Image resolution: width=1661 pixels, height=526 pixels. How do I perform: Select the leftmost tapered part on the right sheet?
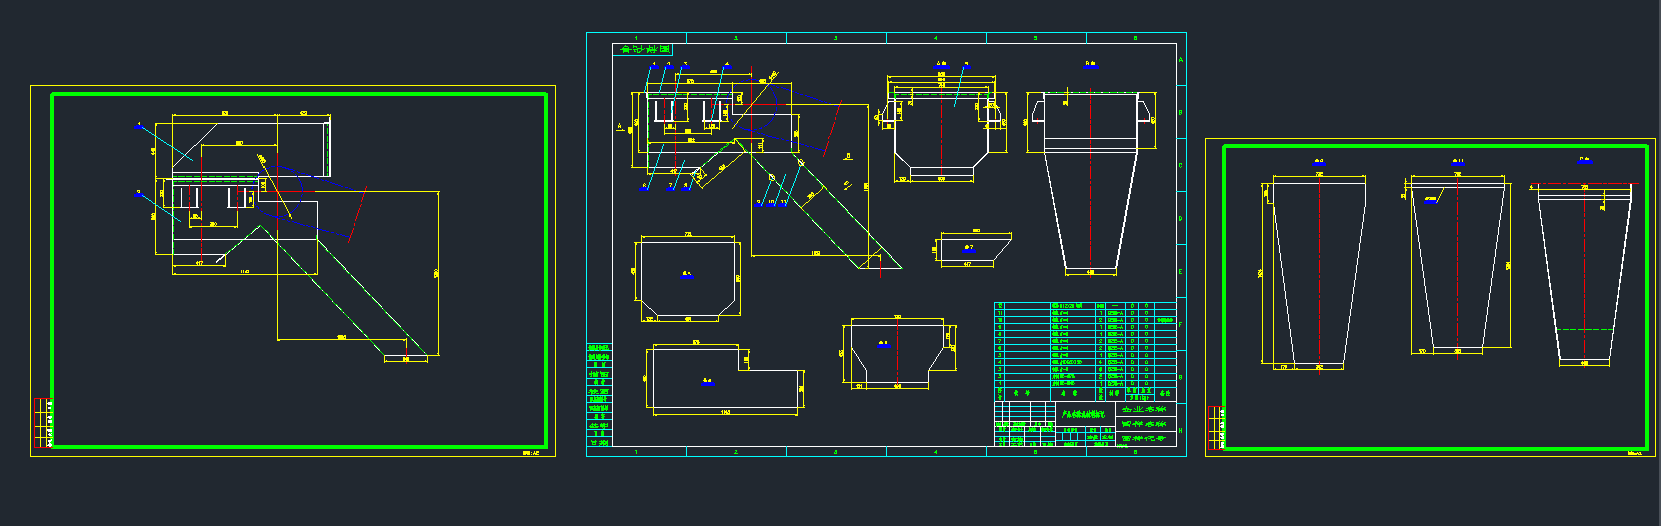coord(1318,272)
